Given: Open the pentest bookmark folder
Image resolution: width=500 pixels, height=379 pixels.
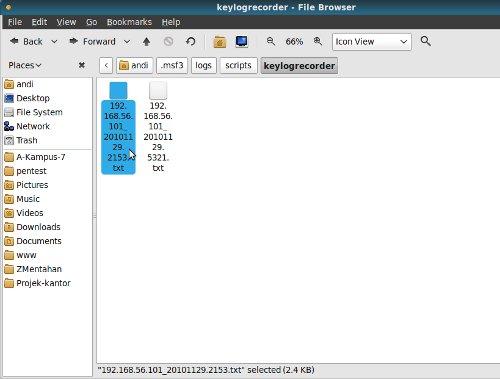Looking at the screenshot, I should pyautogui.click(x=26, y=171).
